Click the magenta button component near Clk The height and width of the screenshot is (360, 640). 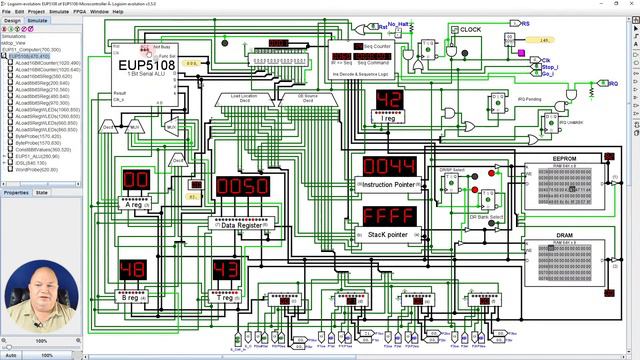(521, 53)
